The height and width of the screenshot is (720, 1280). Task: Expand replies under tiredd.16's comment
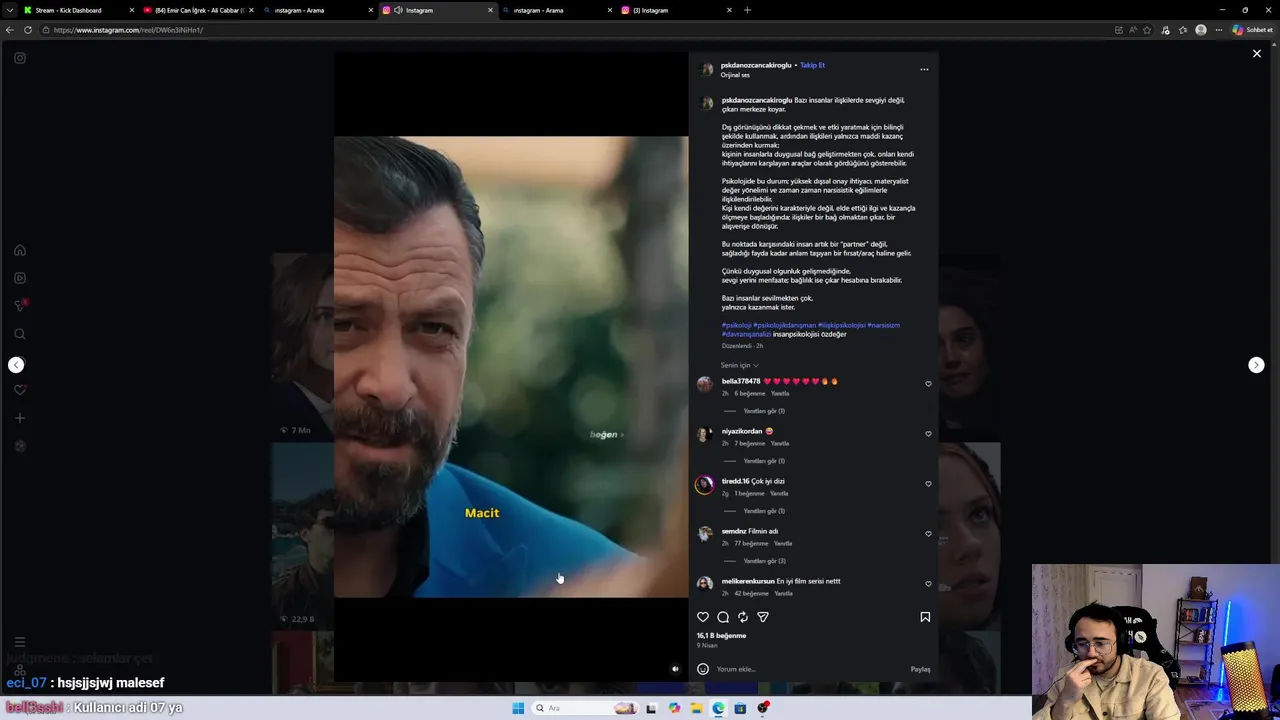pyautogui.click(x=764, y=511)
